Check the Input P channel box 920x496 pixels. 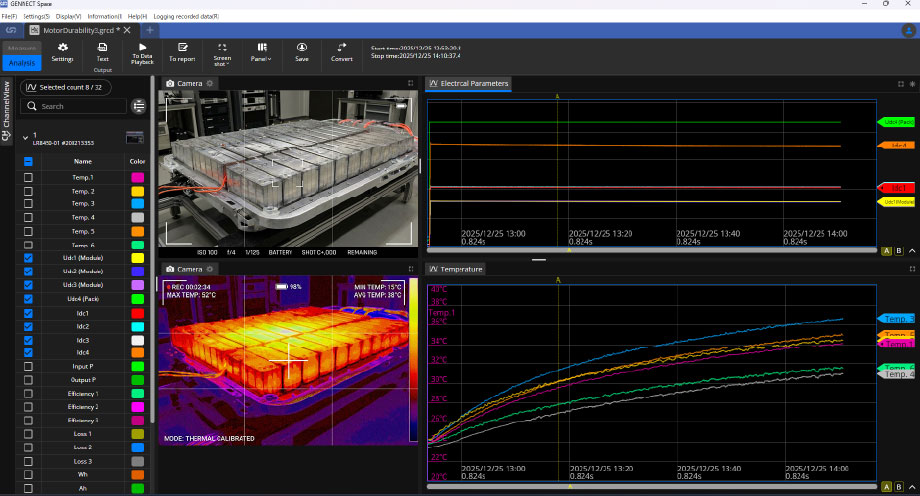click(28, 367)
